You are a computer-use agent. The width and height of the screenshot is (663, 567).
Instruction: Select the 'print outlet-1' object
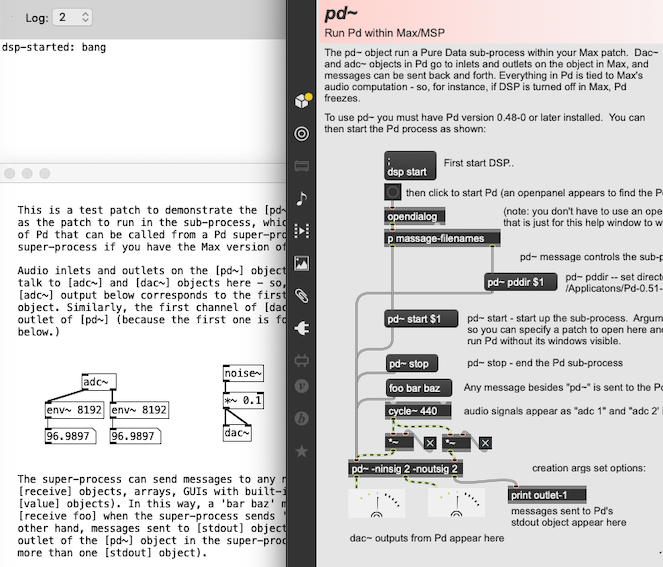pyautogui.click(x=547, y=495)
